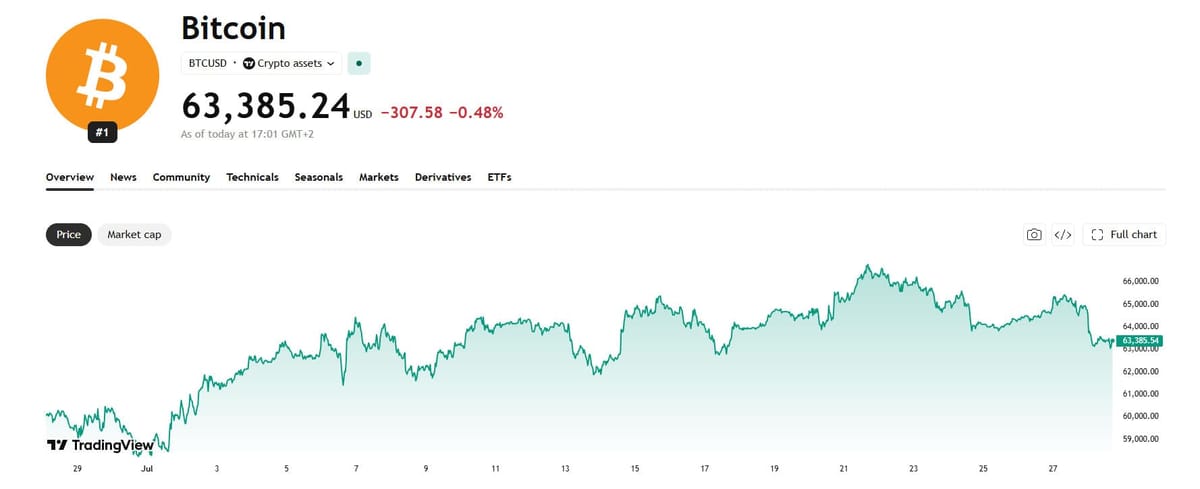Viewport: 1200px width, 489px height.
Task: Take a chart snapshot with camera icon
Action: [1034, 235]
